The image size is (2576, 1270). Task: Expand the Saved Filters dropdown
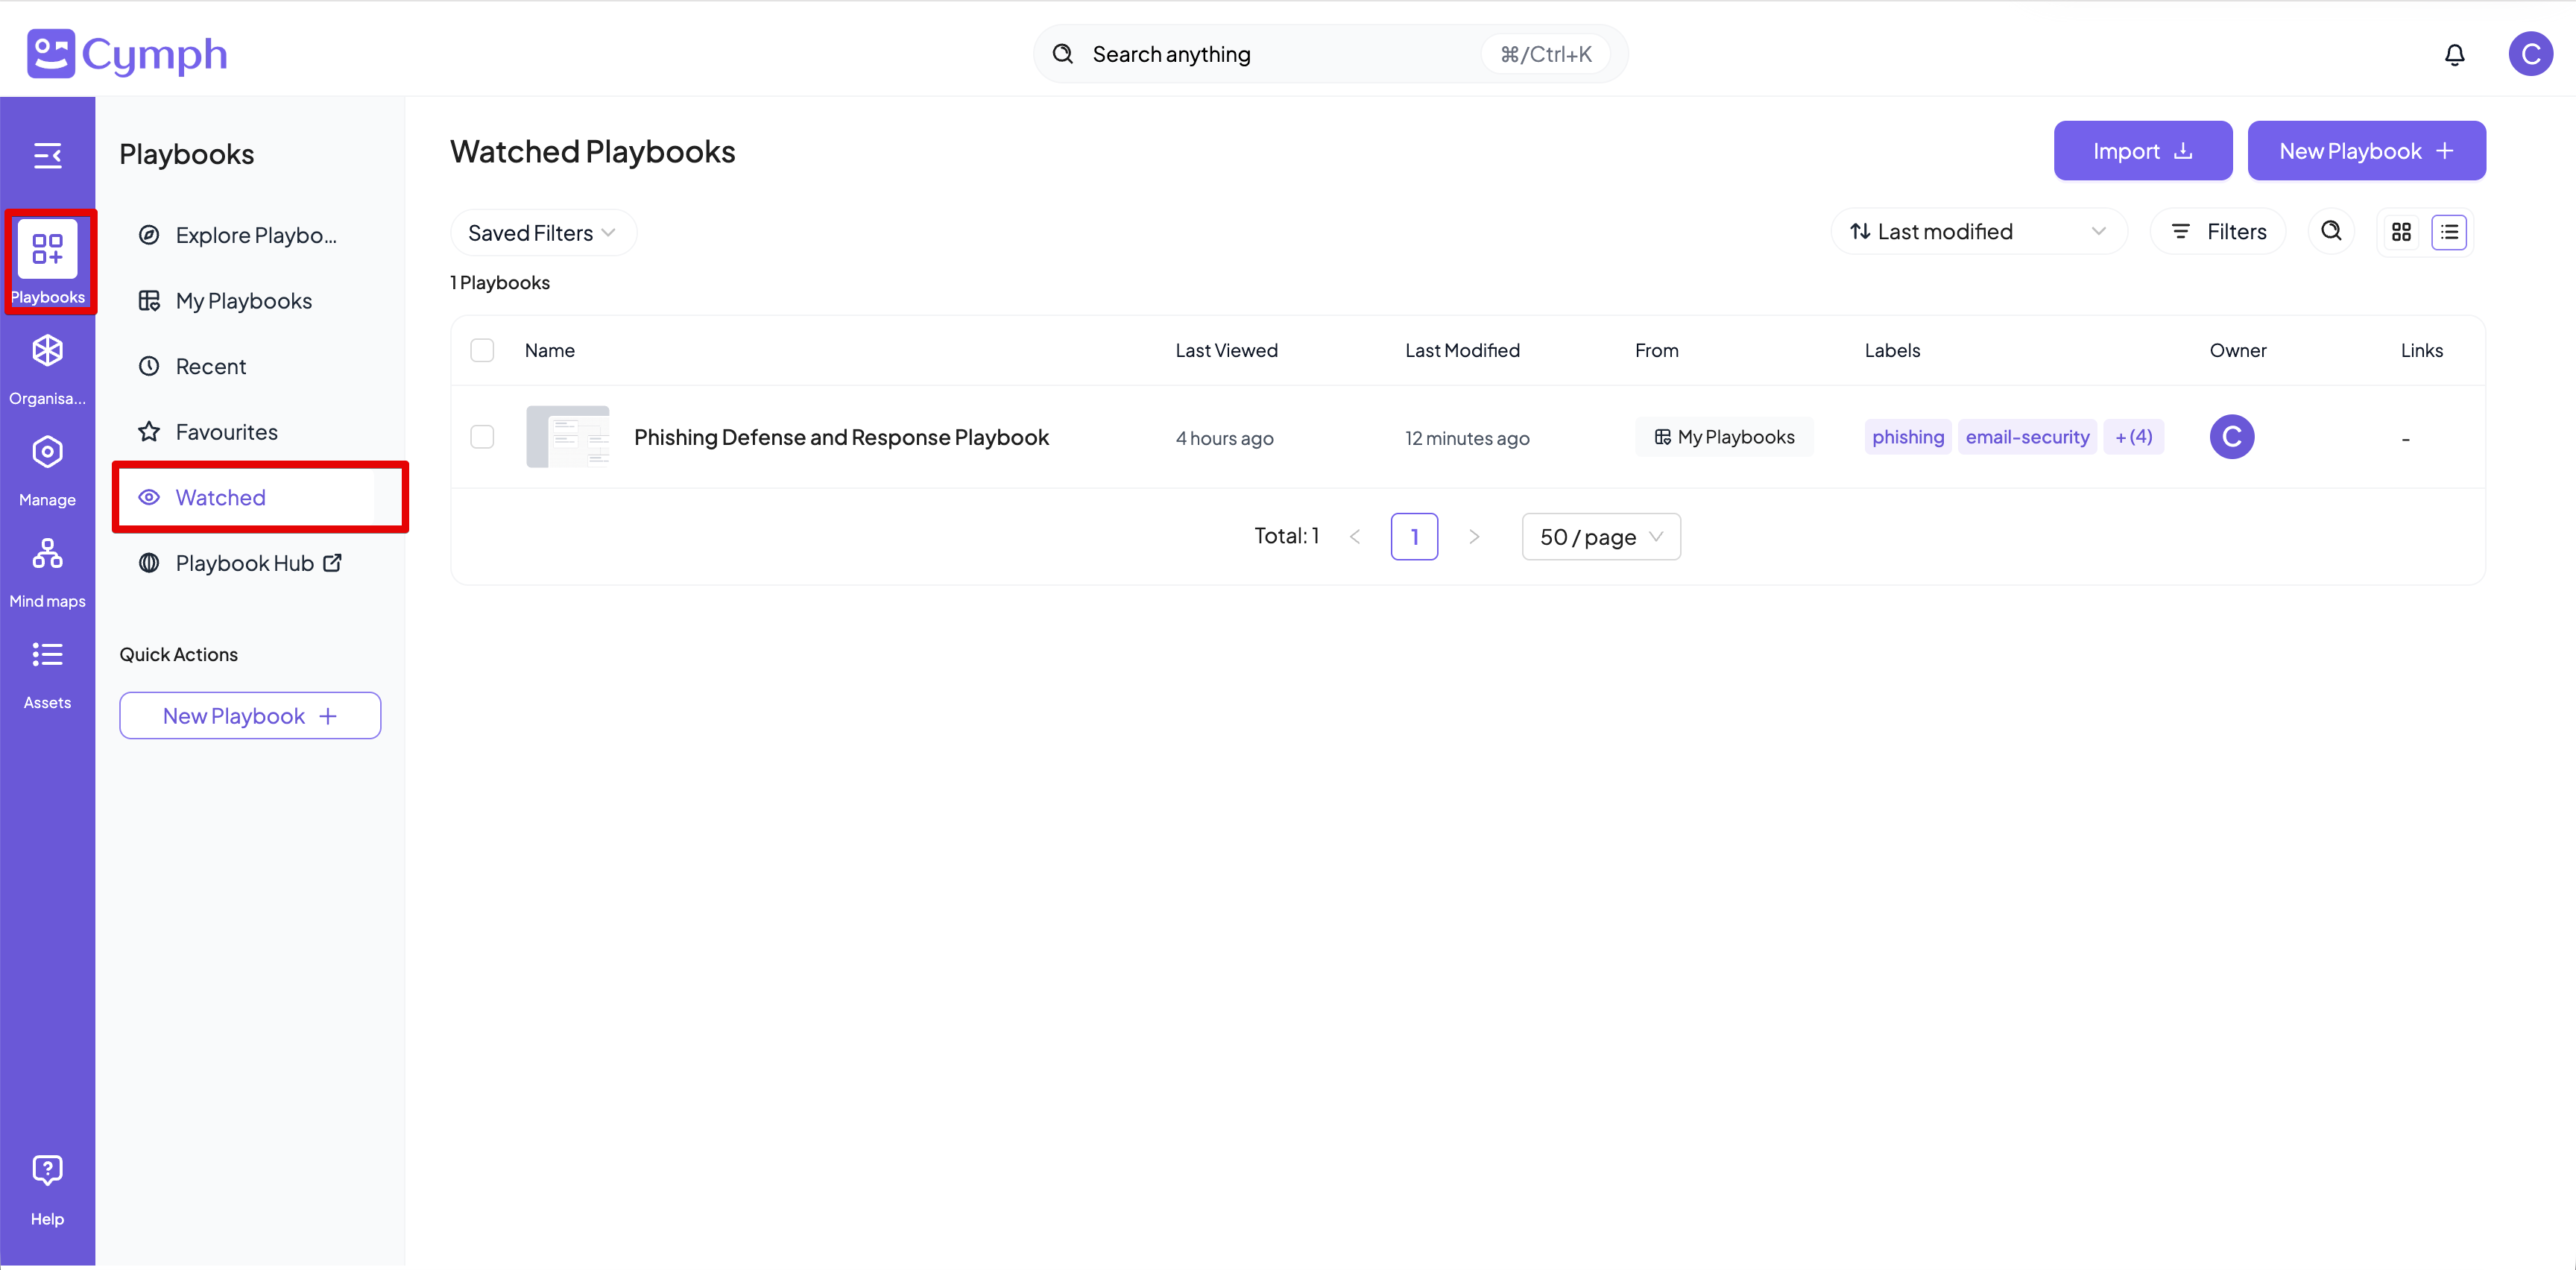(x=541, y=233)
